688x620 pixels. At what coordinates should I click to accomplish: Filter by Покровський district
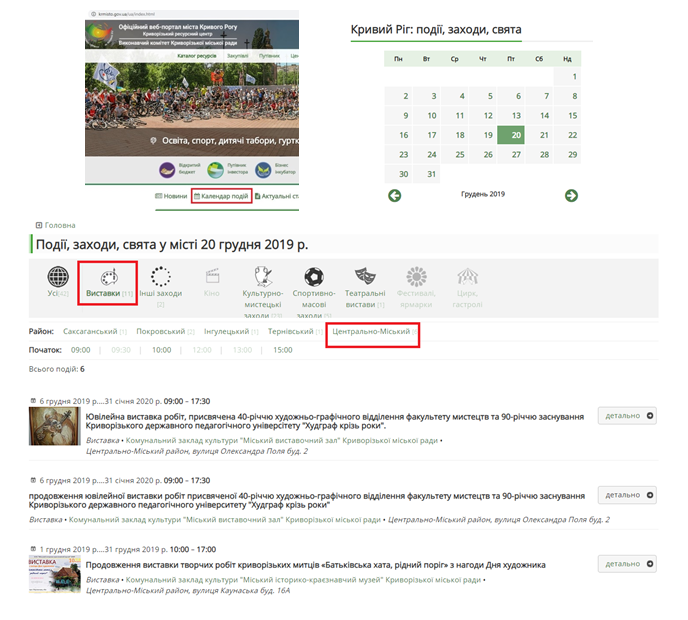161,331
